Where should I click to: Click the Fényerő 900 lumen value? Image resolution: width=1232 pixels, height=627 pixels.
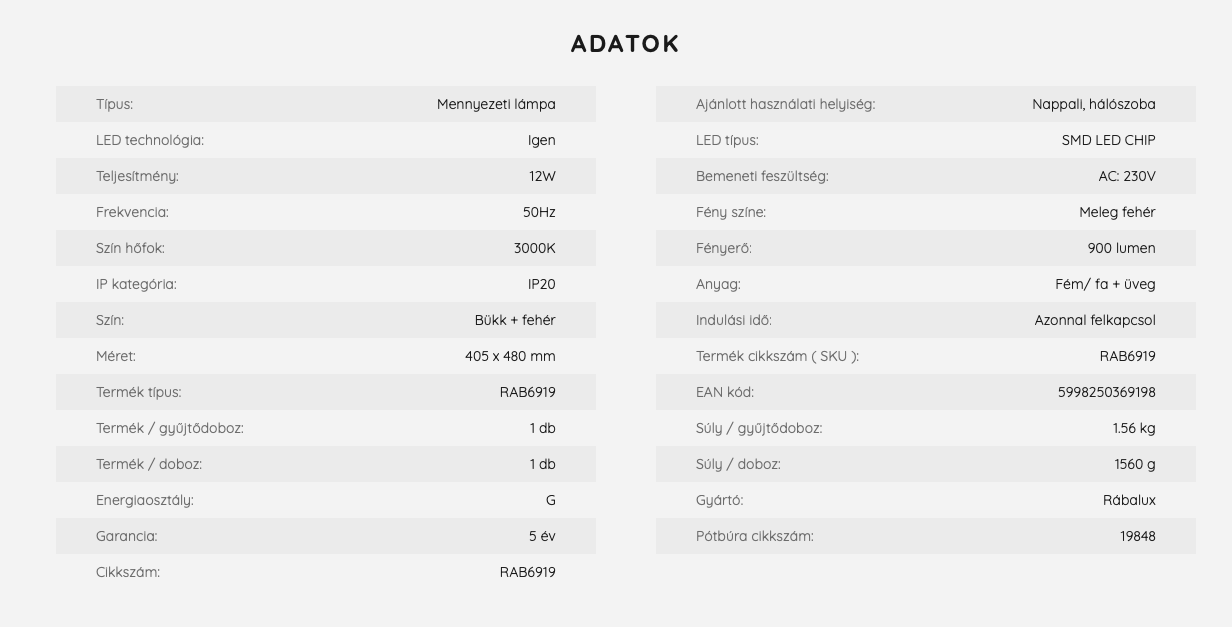[x=1122, y=248]
